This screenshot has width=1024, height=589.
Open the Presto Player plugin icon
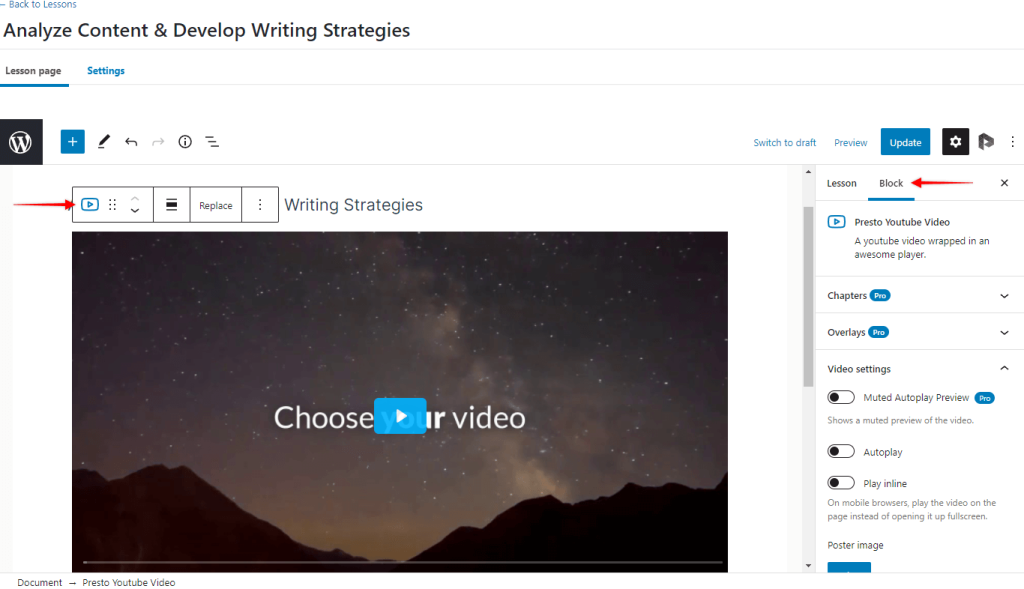pyautogui.click(x=985, y=142)
